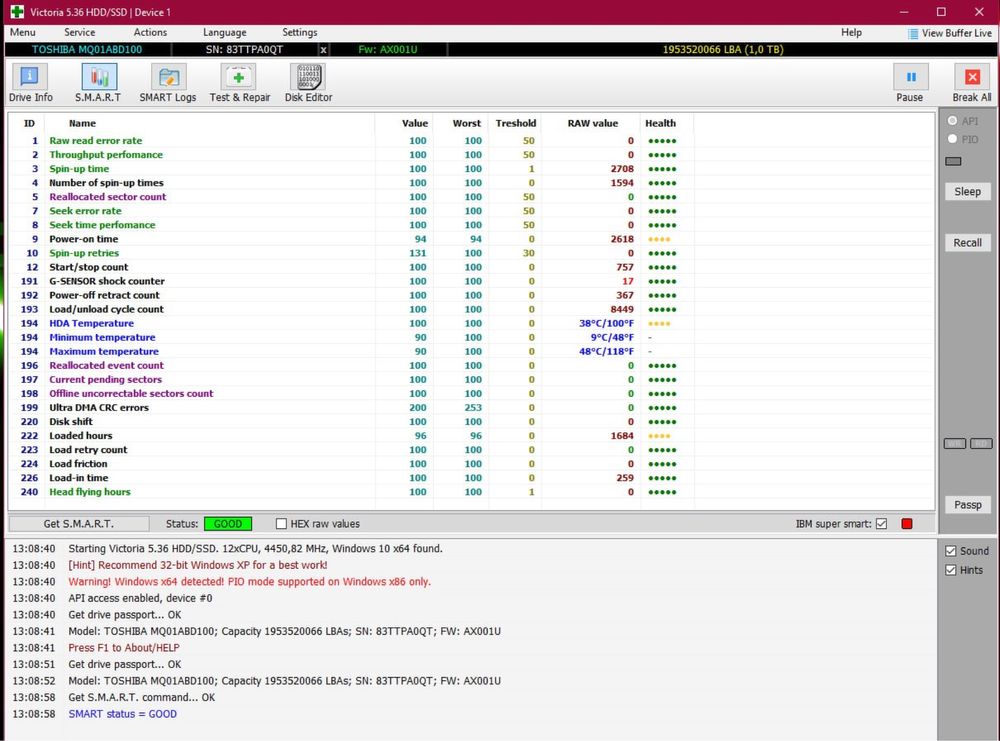Click the TOSHIBA MQ01ABD100 model label

[87, 50]
